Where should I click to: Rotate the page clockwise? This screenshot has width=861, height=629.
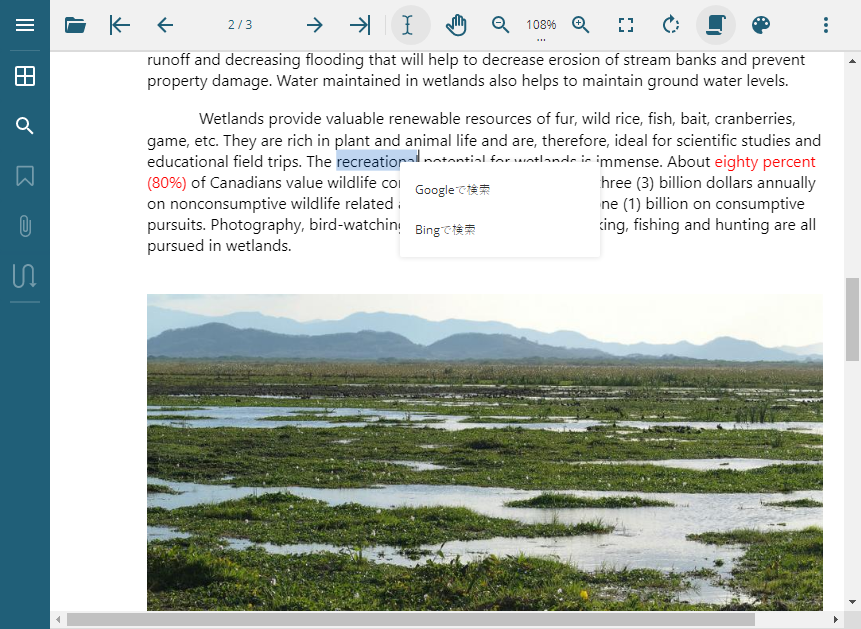(x=670, y=25)
